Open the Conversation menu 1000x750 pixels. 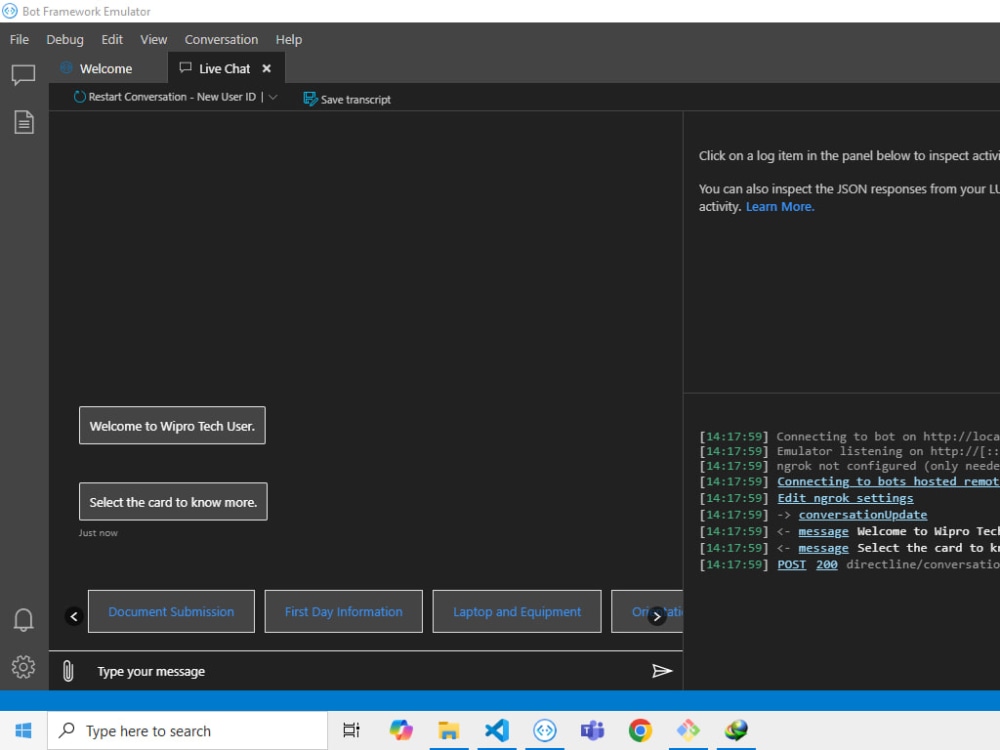(x=221, y=39)
